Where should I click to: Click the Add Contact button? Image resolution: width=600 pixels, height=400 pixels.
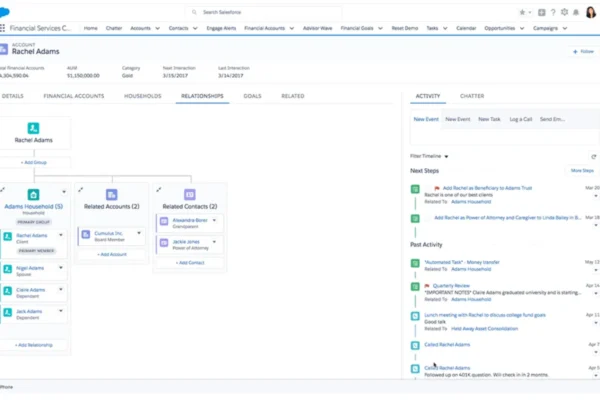(190, 263)
